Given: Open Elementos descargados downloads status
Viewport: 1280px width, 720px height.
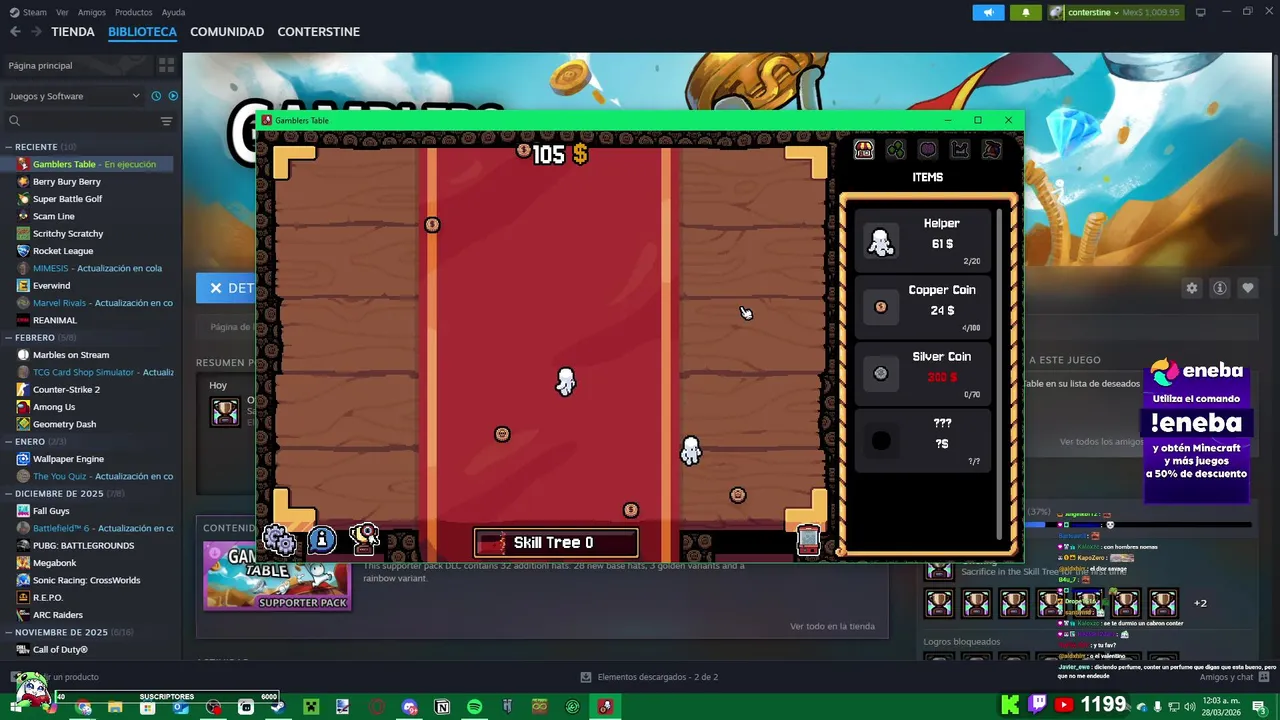Looking at the screenshot, I should (649, 677).
